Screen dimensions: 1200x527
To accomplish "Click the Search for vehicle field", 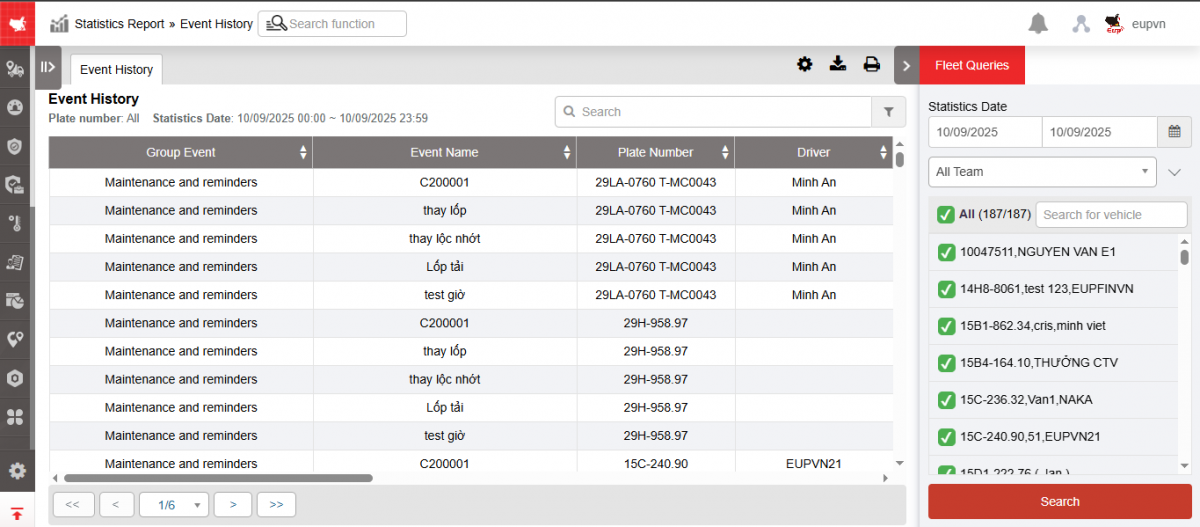I will coord(1110,214).
